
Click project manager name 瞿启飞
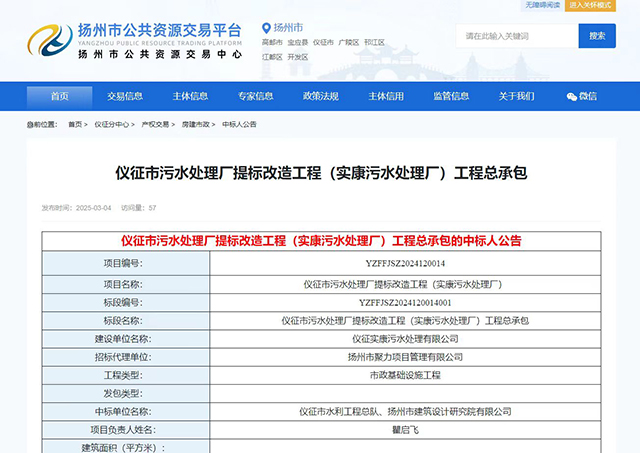click(405, 430)
